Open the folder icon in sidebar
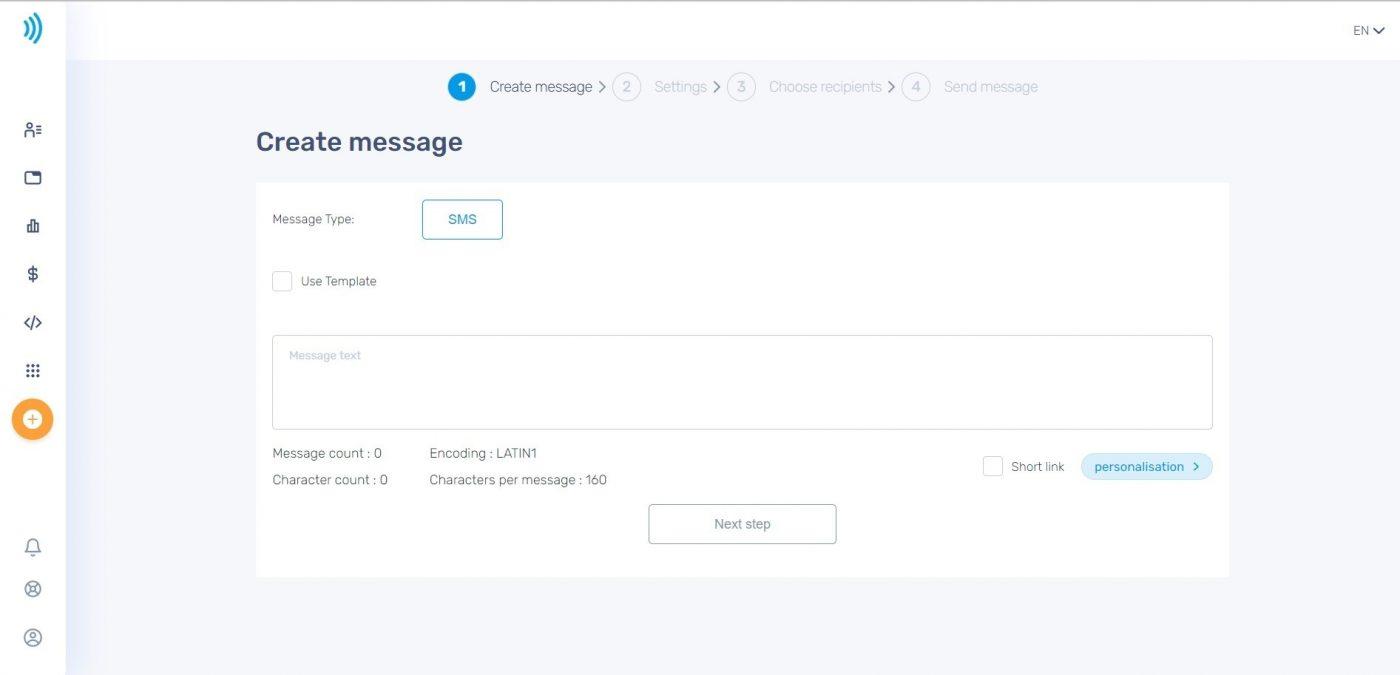The image size is (1400, 675). pos(33,178)
